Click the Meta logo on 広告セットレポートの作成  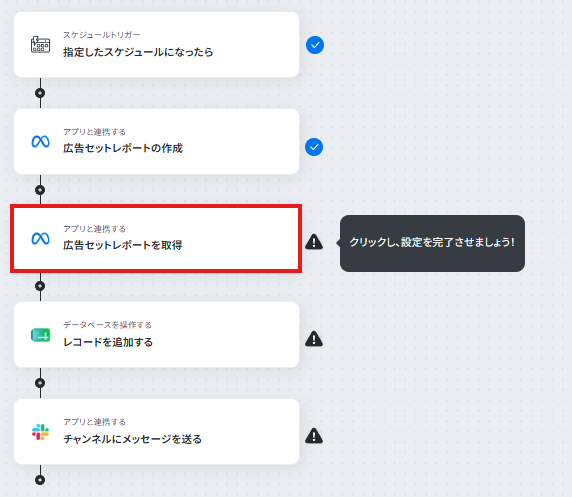40,142
